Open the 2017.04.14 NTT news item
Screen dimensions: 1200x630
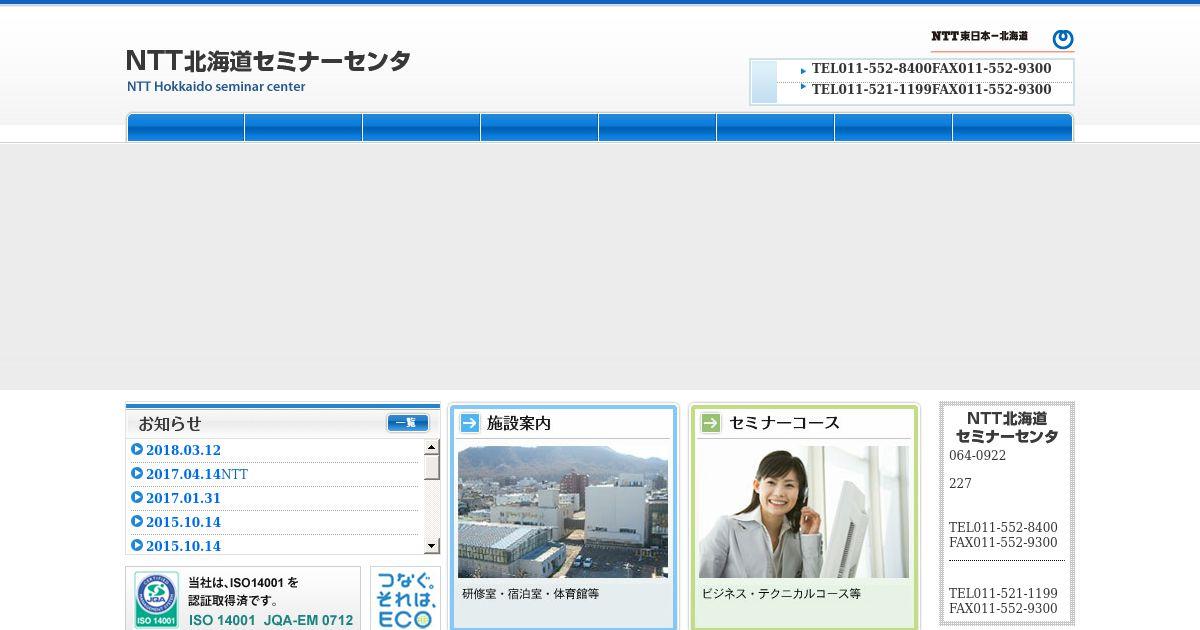197,474
